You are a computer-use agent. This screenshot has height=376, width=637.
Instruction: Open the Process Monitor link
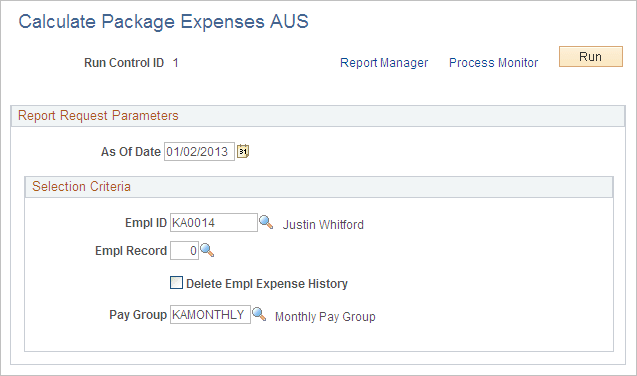pyautogui.click(x=493, y=63)
